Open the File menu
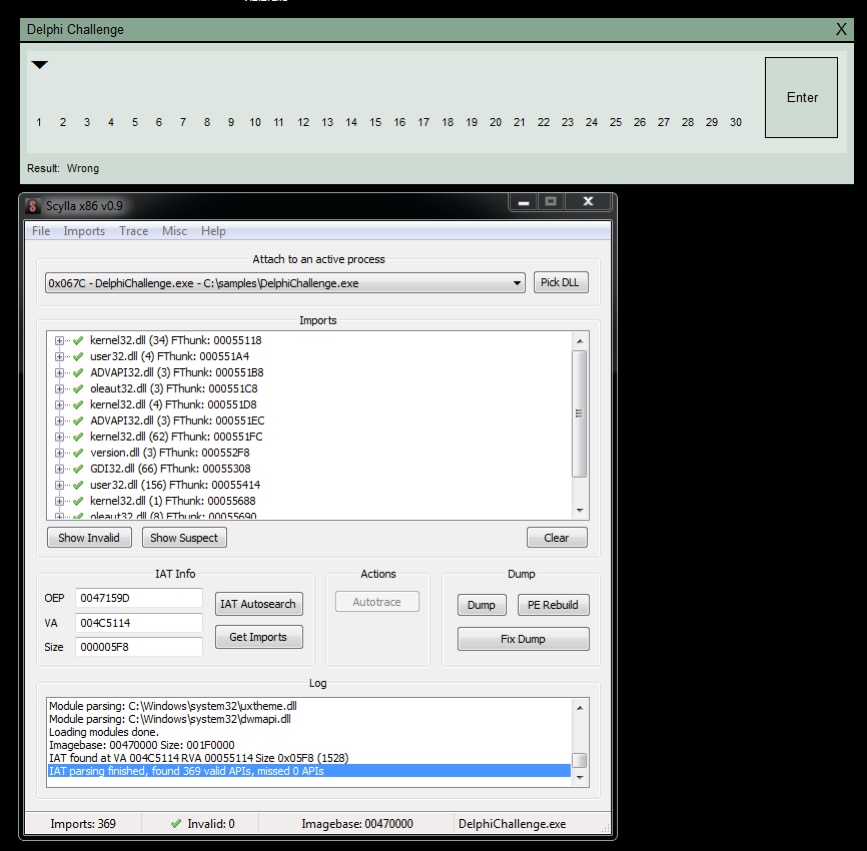 tap(41, 231)
